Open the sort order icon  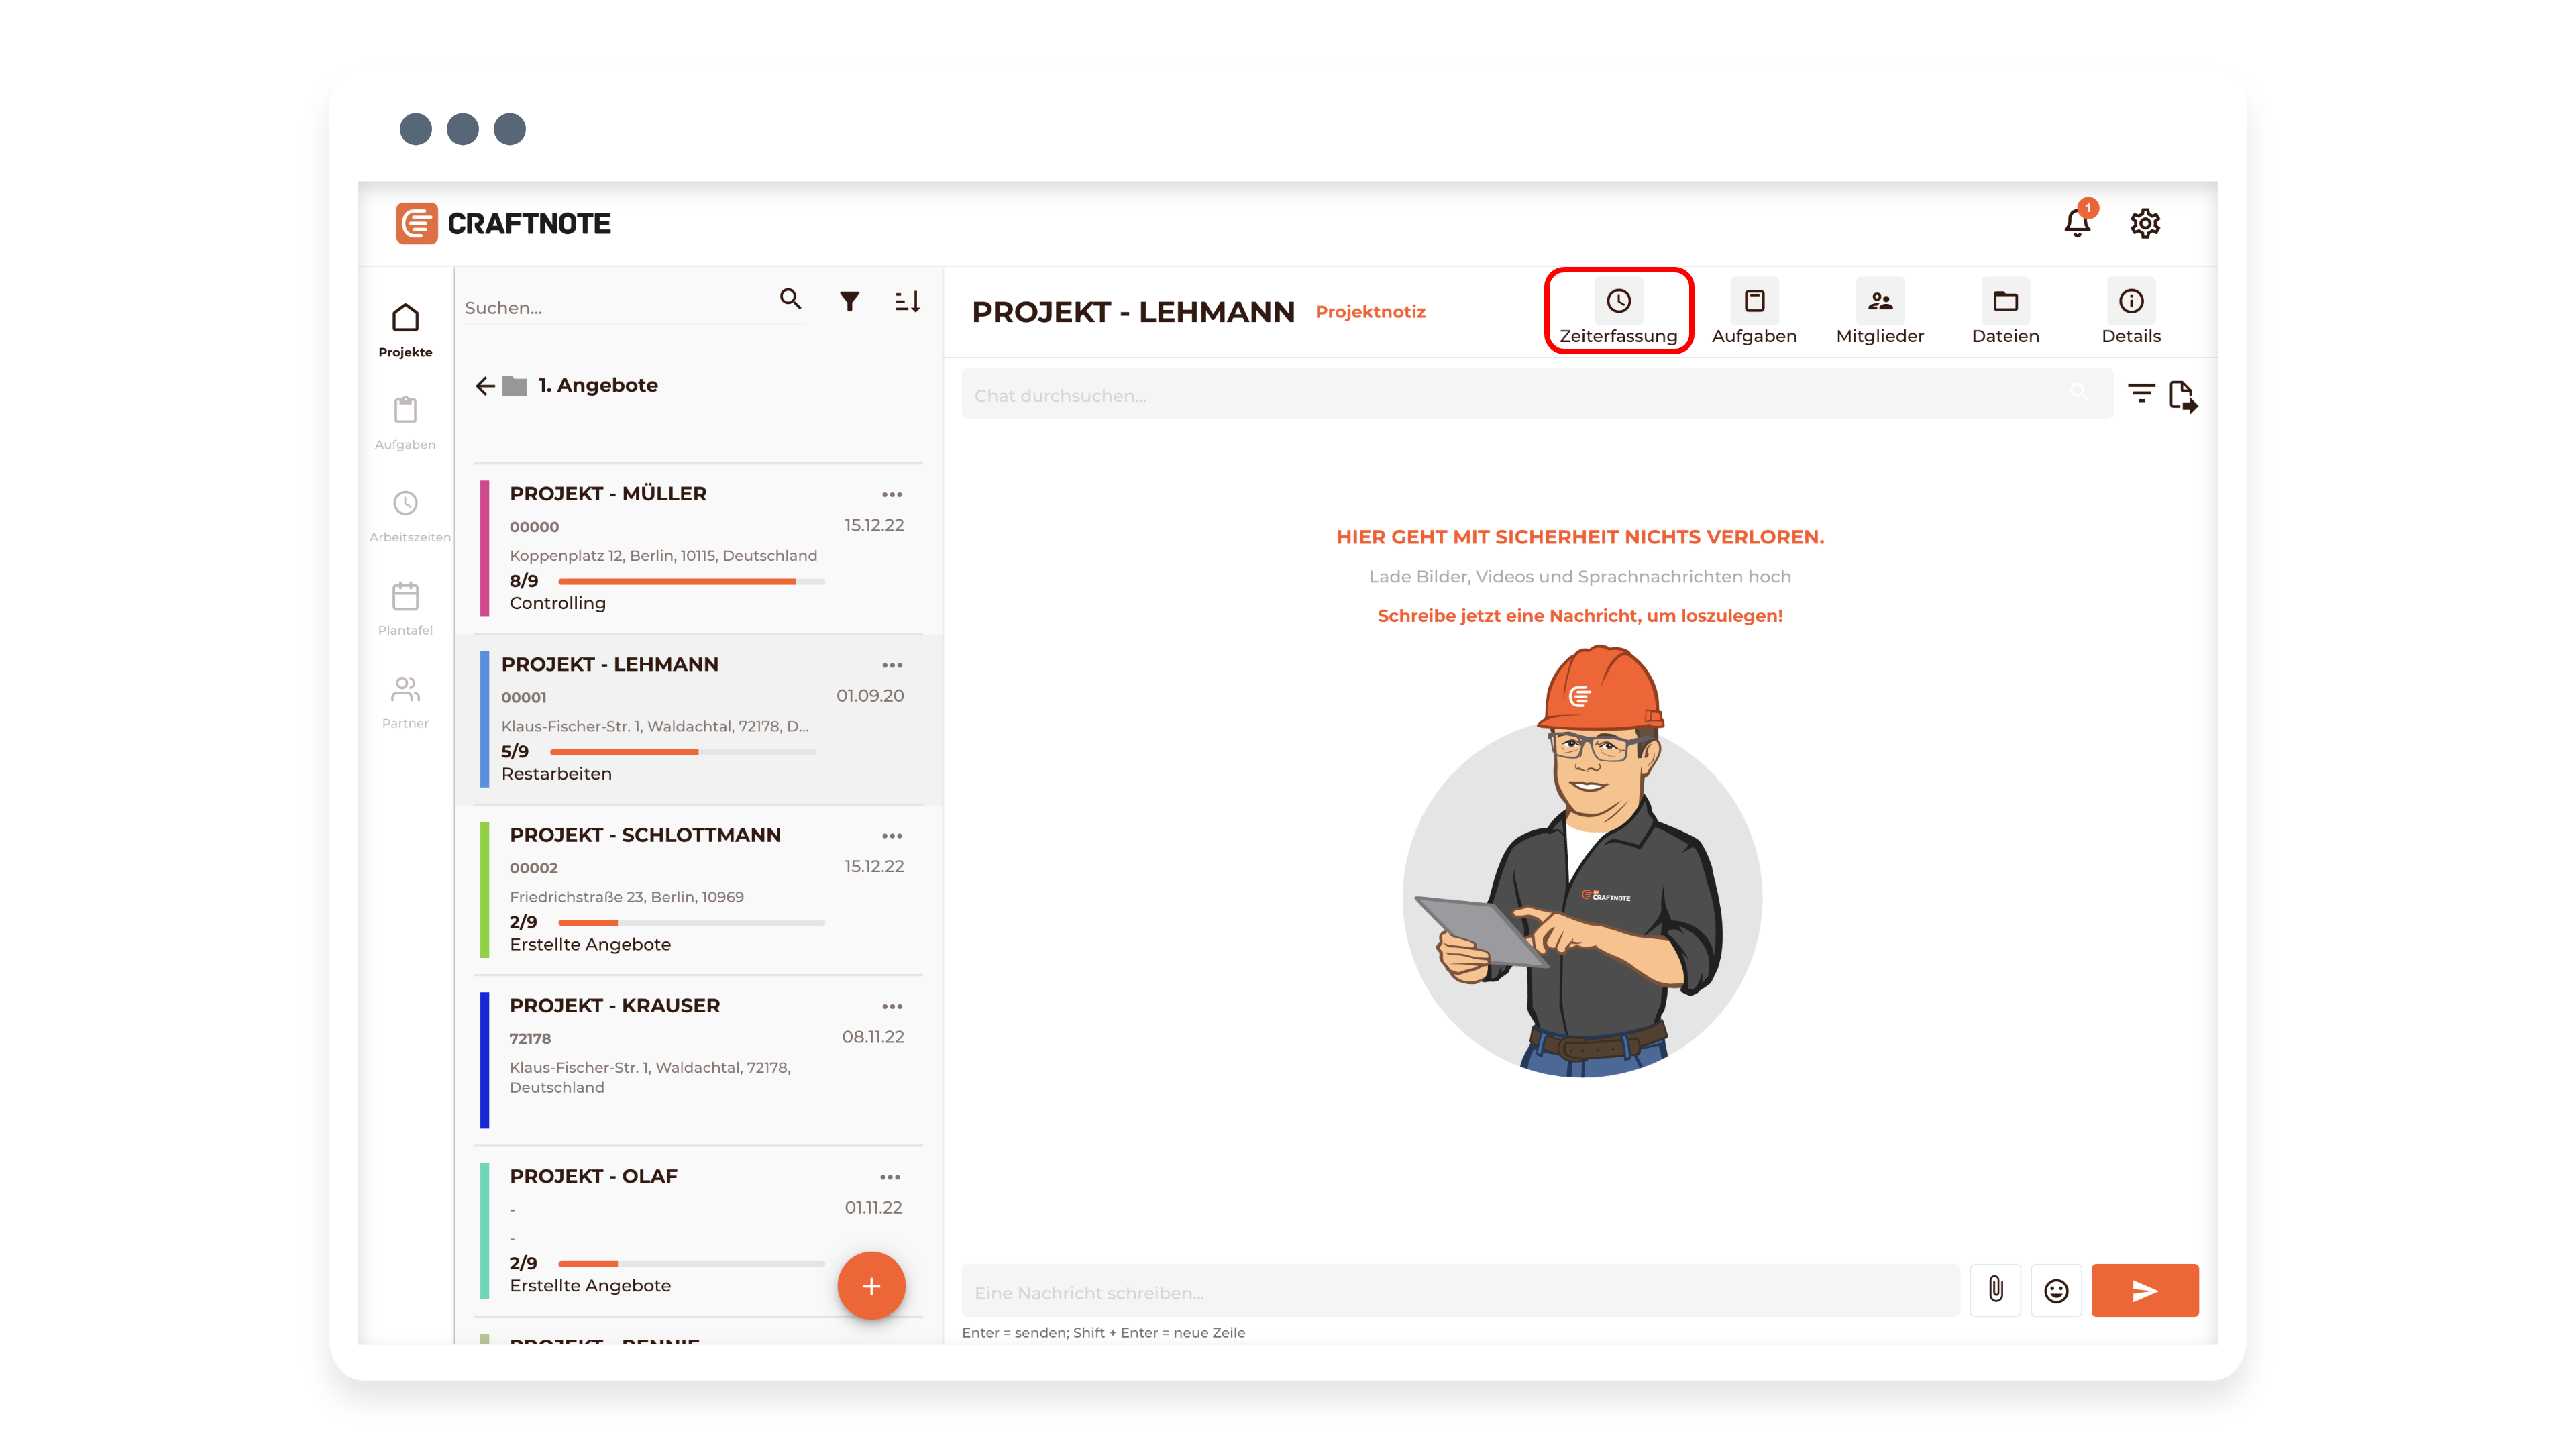coord(907,301)
